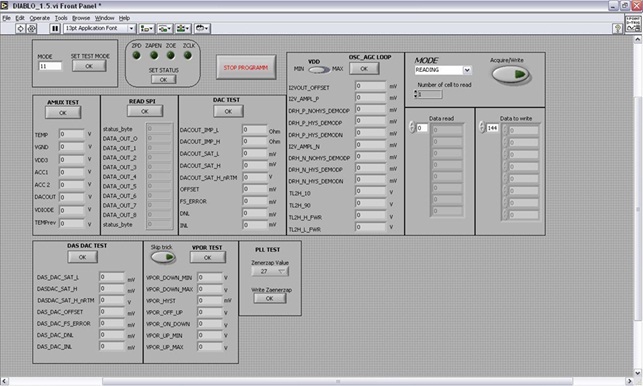Click OK under SET STATUS
Screen dimensions: 643x386
pos(163,80)
